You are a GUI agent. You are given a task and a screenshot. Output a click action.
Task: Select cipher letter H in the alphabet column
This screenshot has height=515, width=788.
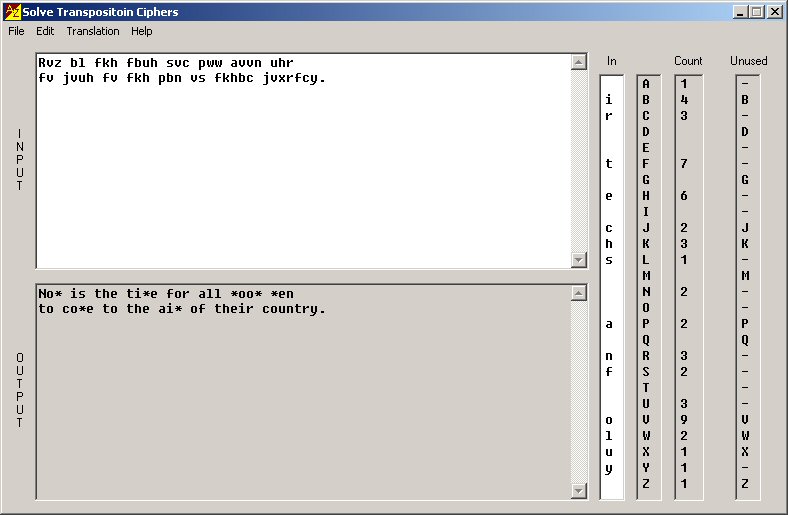[x=646, y=195]
